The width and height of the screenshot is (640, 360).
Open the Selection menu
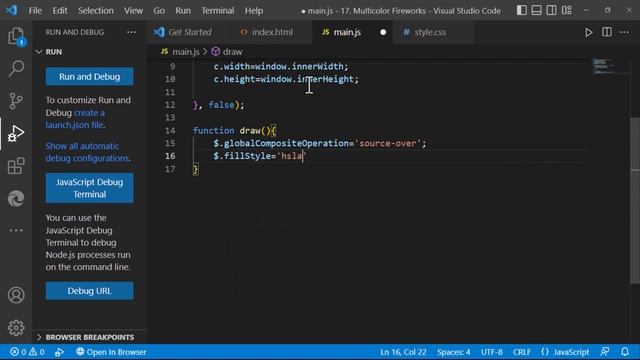click(96, 11)
